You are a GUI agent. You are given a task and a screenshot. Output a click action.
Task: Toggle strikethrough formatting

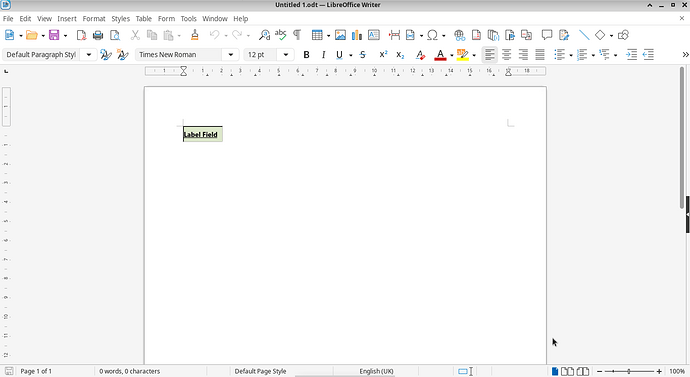pyautogui.click(x=363, y=55)
